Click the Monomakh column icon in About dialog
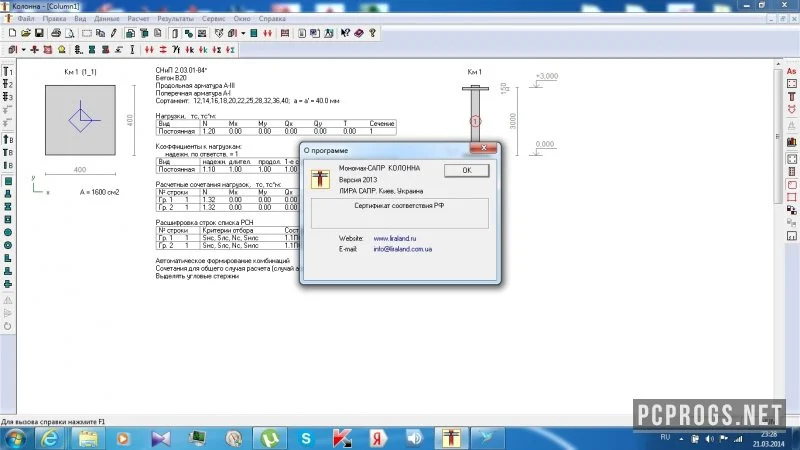This screenshot has width=800, height=450. point(320,179)
